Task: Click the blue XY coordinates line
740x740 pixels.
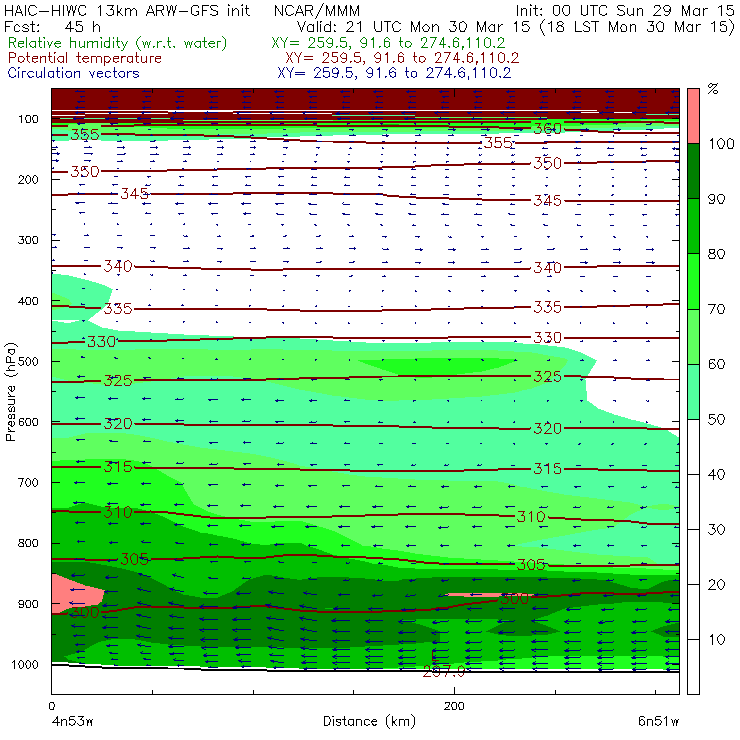Action: click(x=394, y=73)
